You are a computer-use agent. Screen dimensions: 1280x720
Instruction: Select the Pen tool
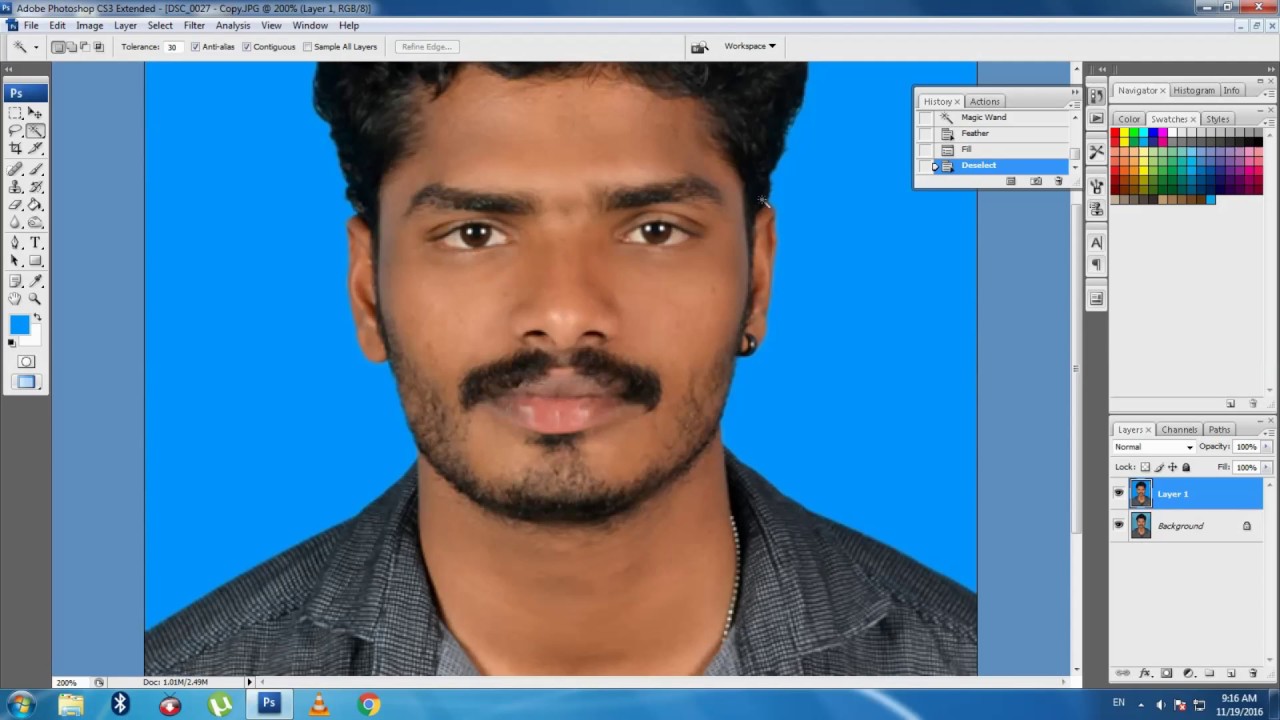(15, 243)
